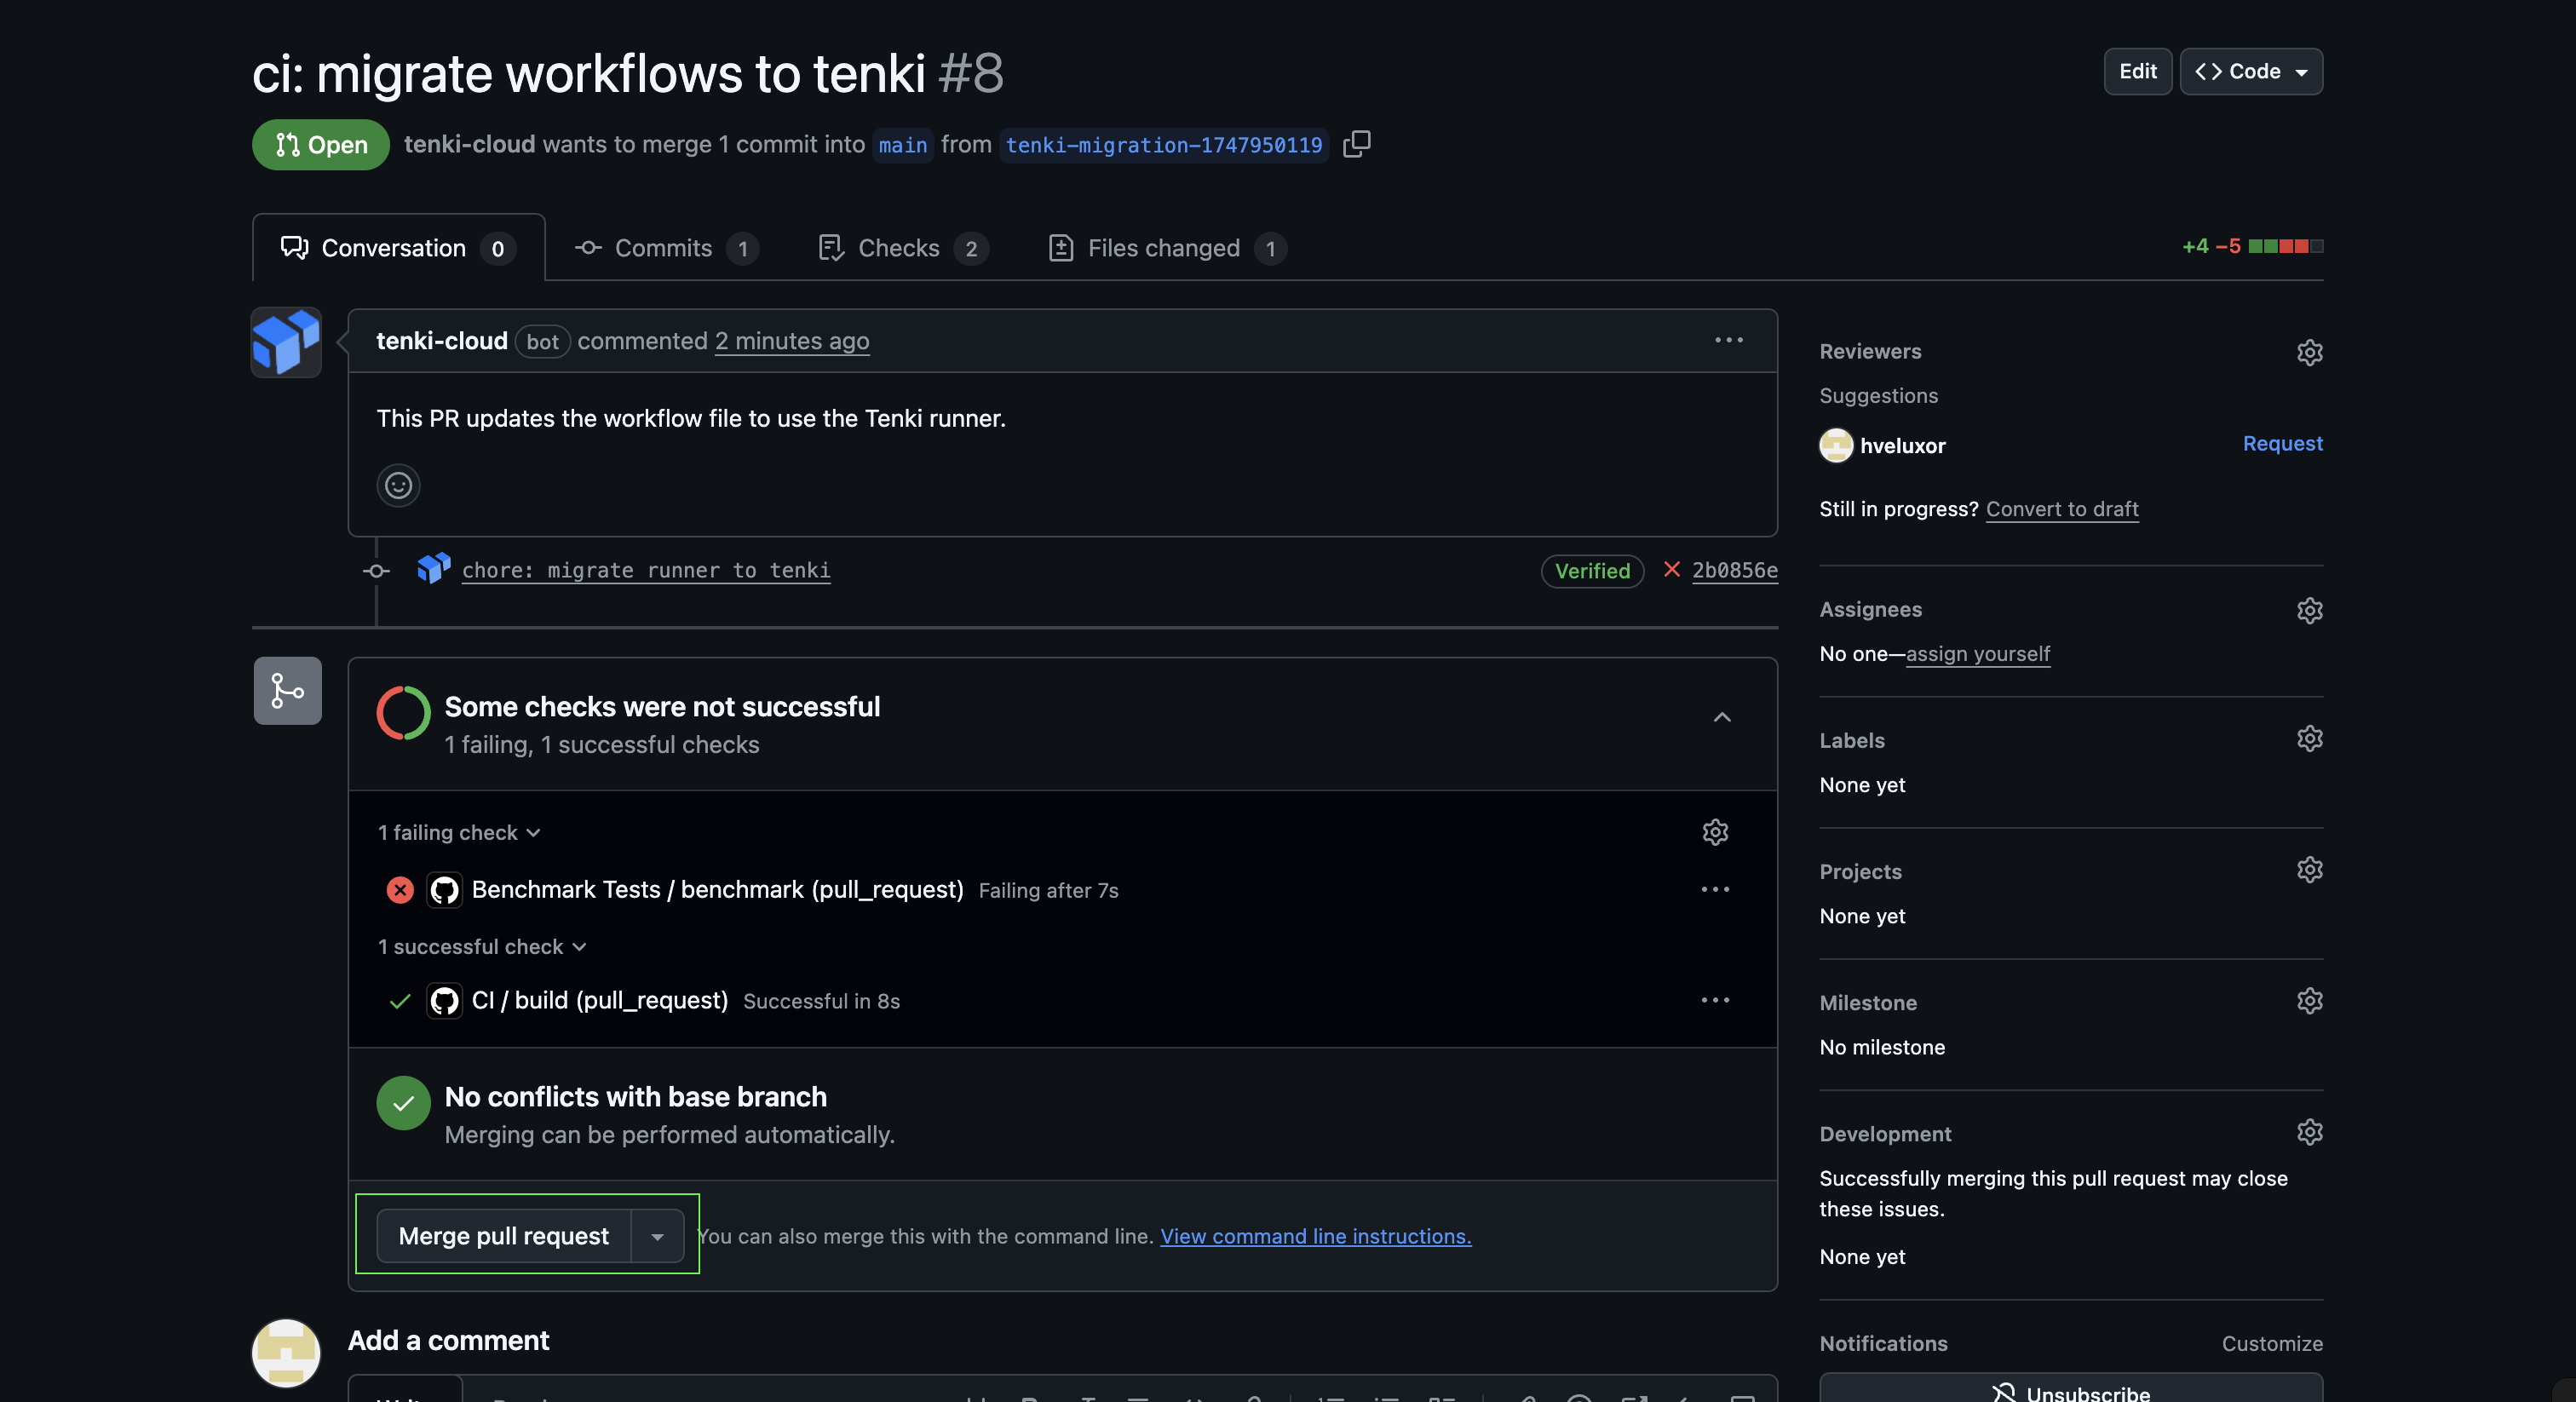This screenshot has height=1402, width=2576.
Task: Click Merge pull request button
Action: click(x=503, y=1236)
